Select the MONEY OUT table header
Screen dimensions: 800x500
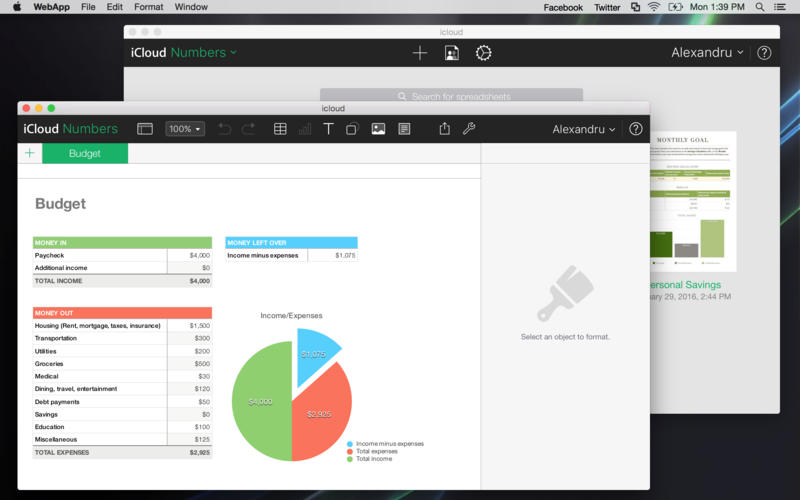coord(122,313)
